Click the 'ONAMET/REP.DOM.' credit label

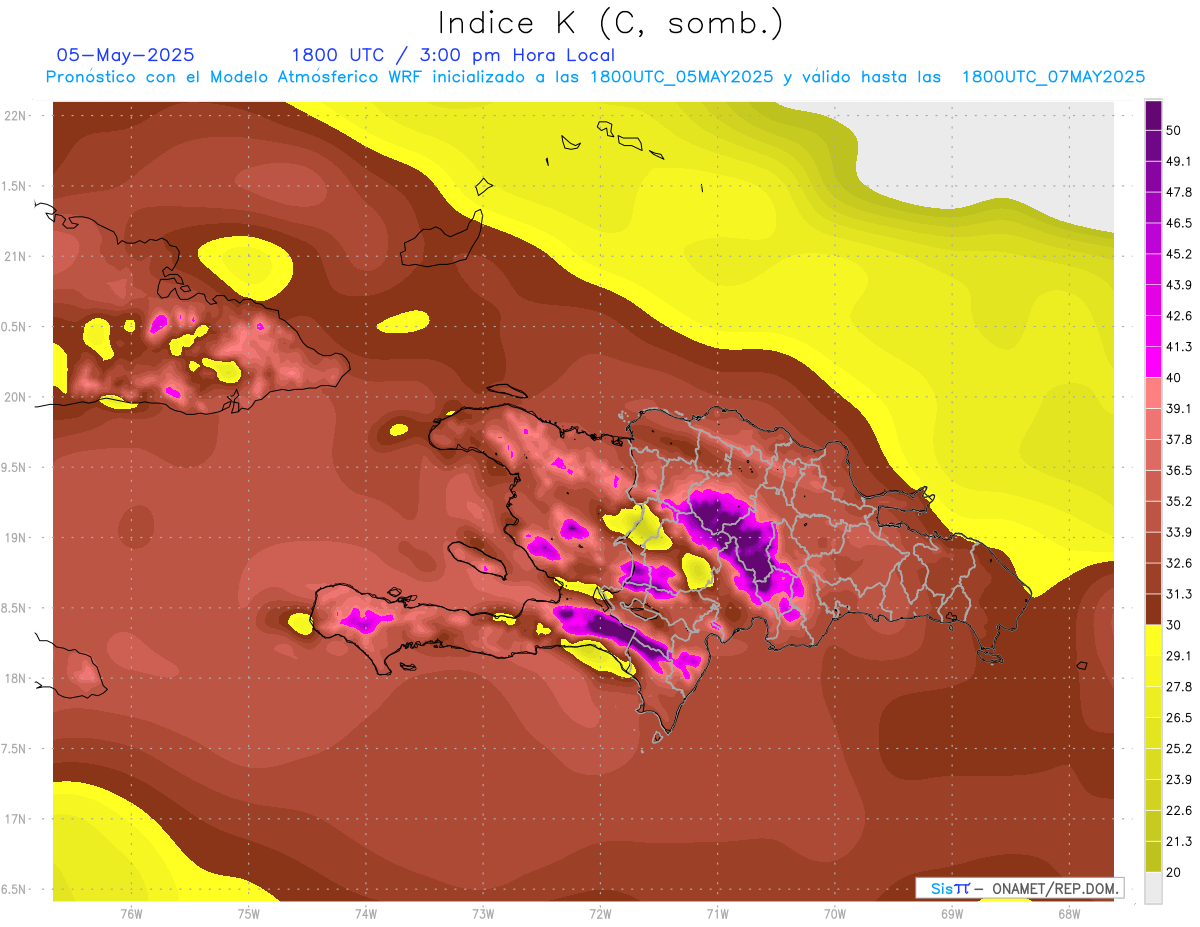coord(1053,888)
